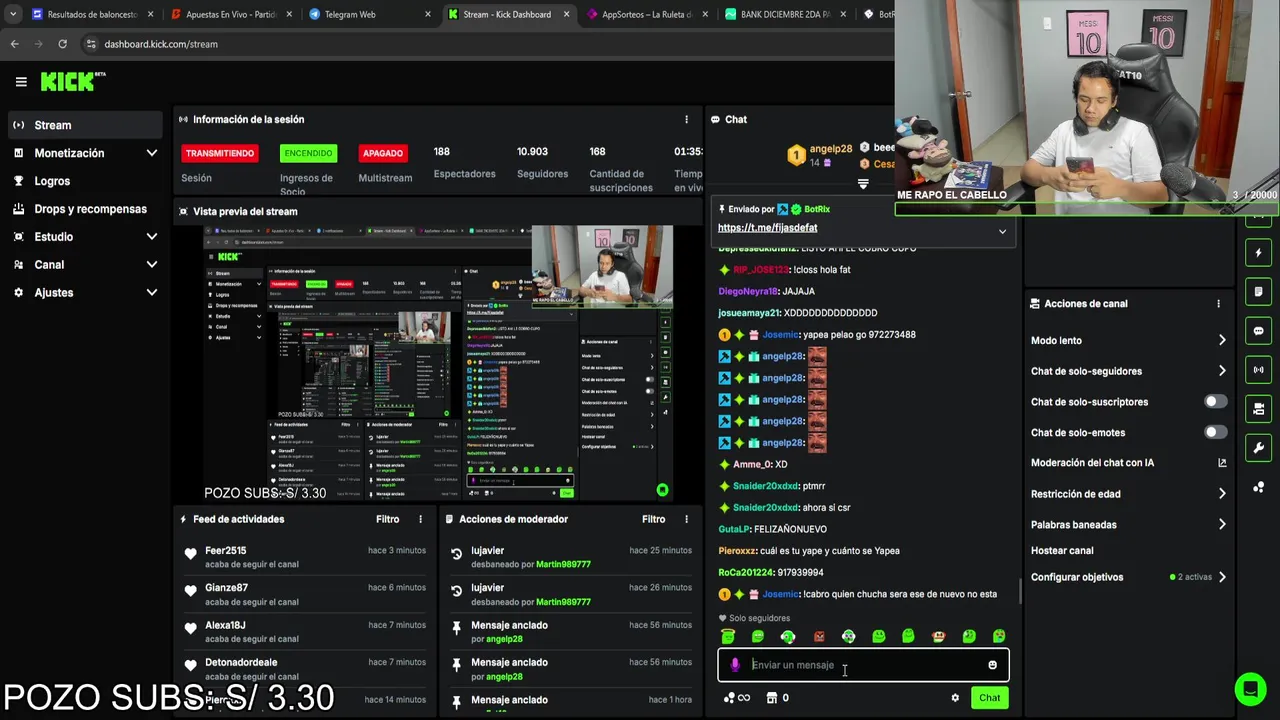Click the channel points infinity icon
The image size is (1280, 720).
pos(737,698)
